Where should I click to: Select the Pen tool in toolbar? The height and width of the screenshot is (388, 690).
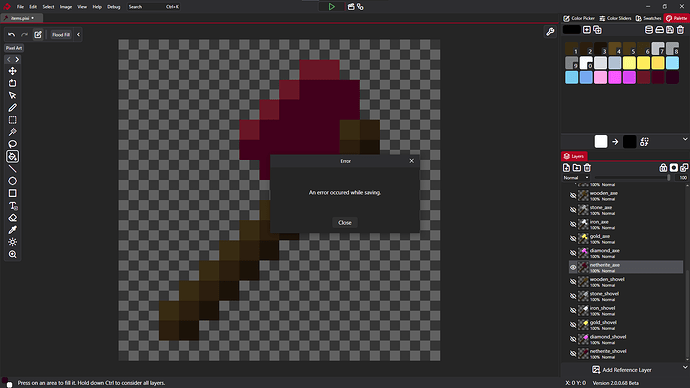tap(12, 108)
